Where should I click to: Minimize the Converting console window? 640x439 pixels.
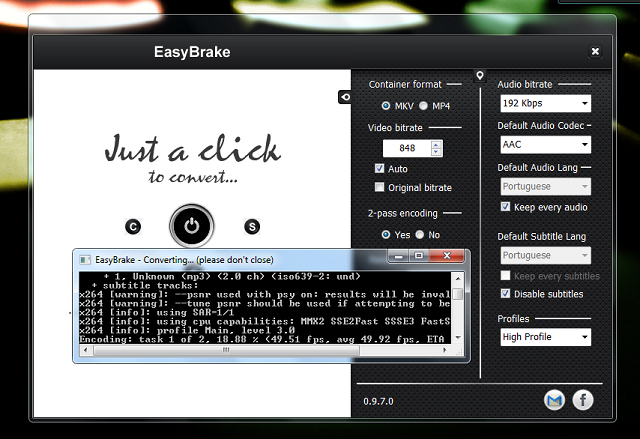point(399,256)
